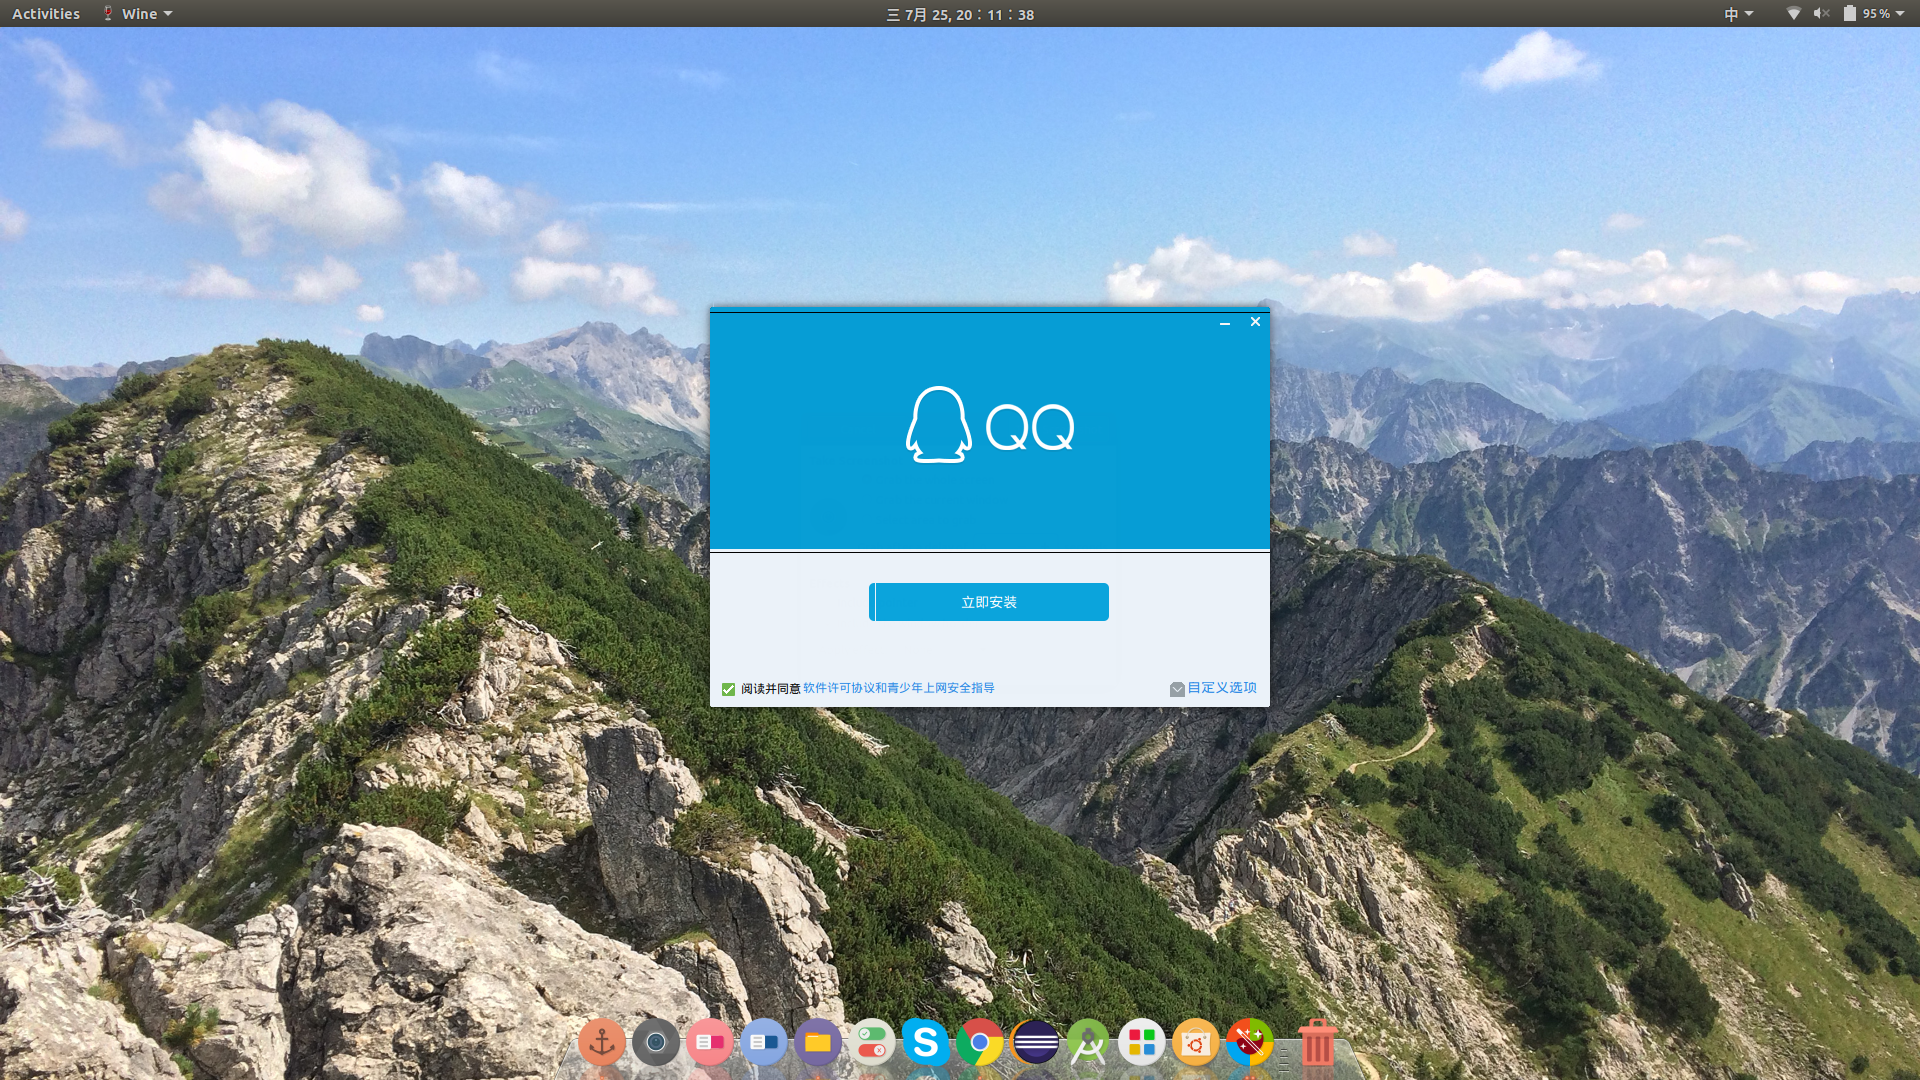Image resolution: width=1920 pixels, height=1080 pixels.
Task: Click the 立即安装 install button
Action: click(989, 602)
